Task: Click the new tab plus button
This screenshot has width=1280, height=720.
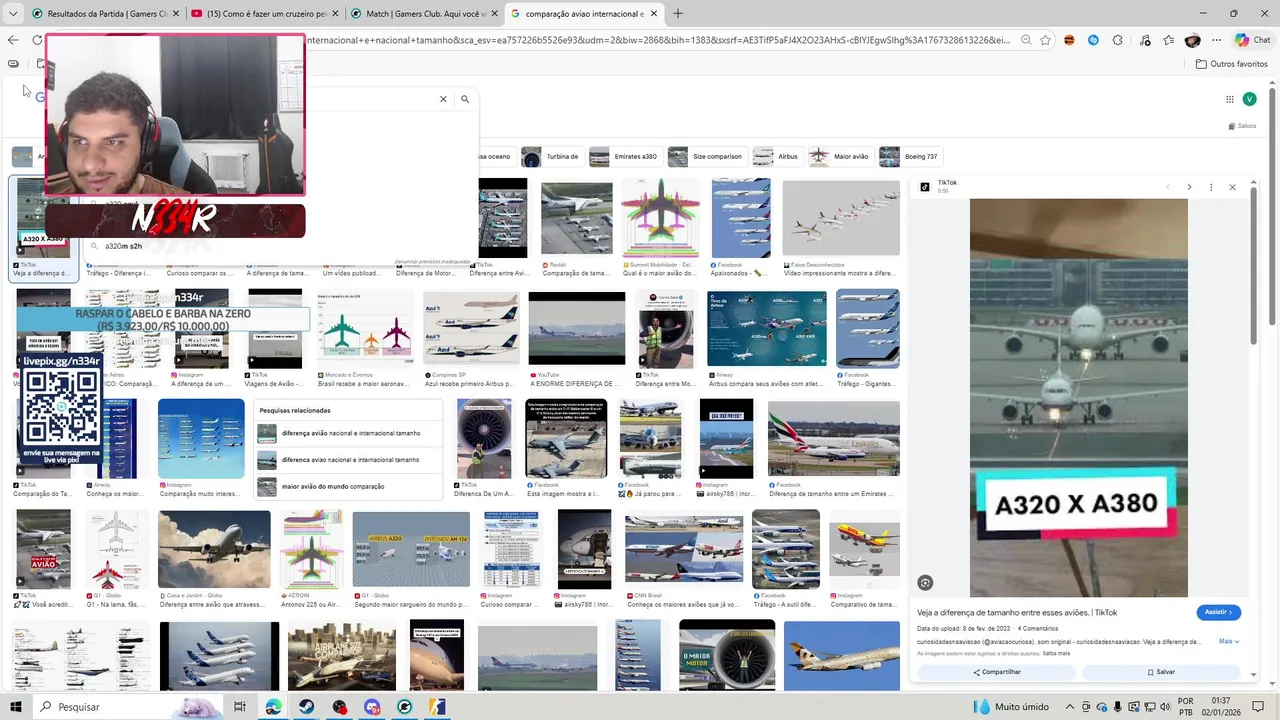Action: tap(678, 13)
